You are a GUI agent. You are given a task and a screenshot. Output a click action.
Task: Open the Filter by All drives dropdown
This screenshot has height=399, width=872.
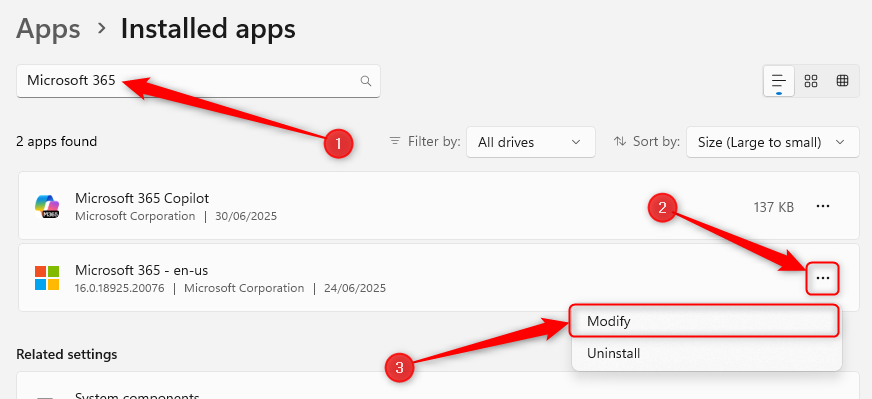click(x=531, y=142)
